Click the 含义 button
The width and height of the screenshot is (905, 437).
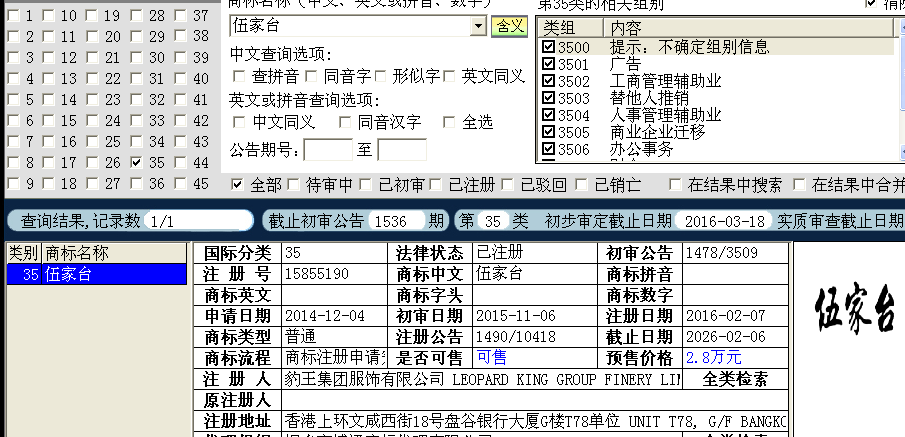[x=510, y=26]
